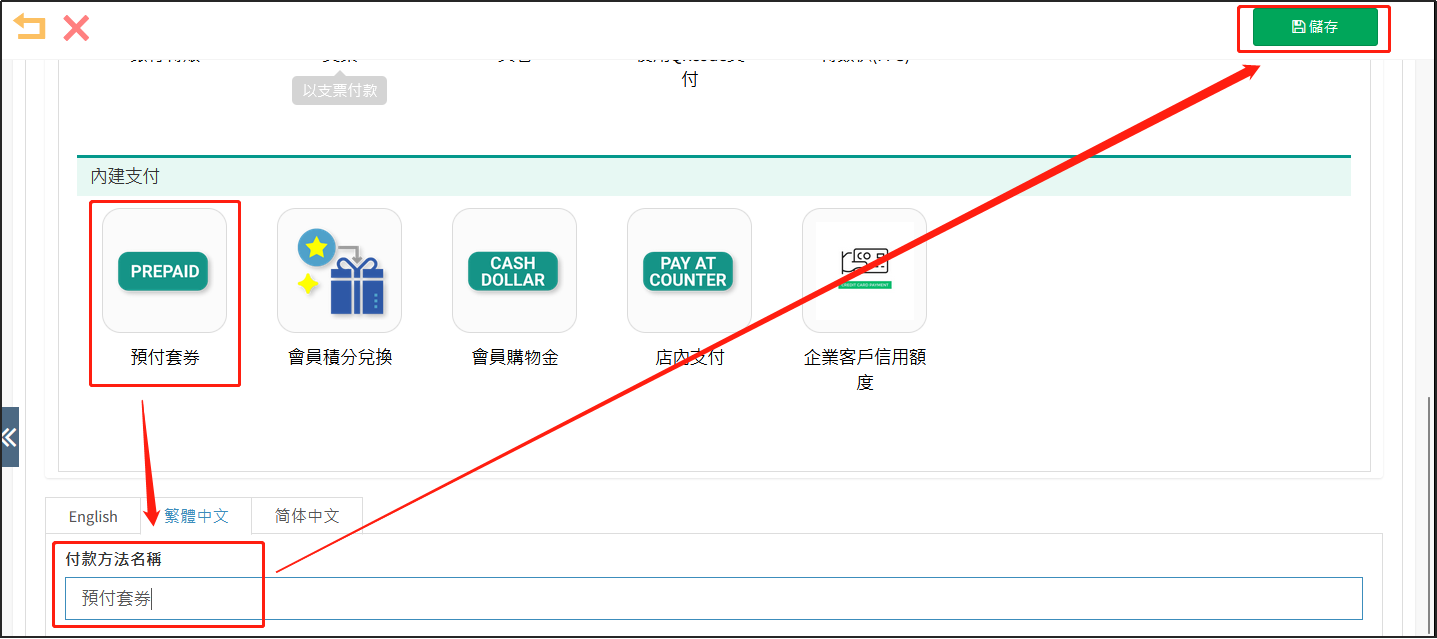The width and height of the screenshot is (1437, 639).
Task: Click the orange back arrow icon
Action: pos(30,27)
